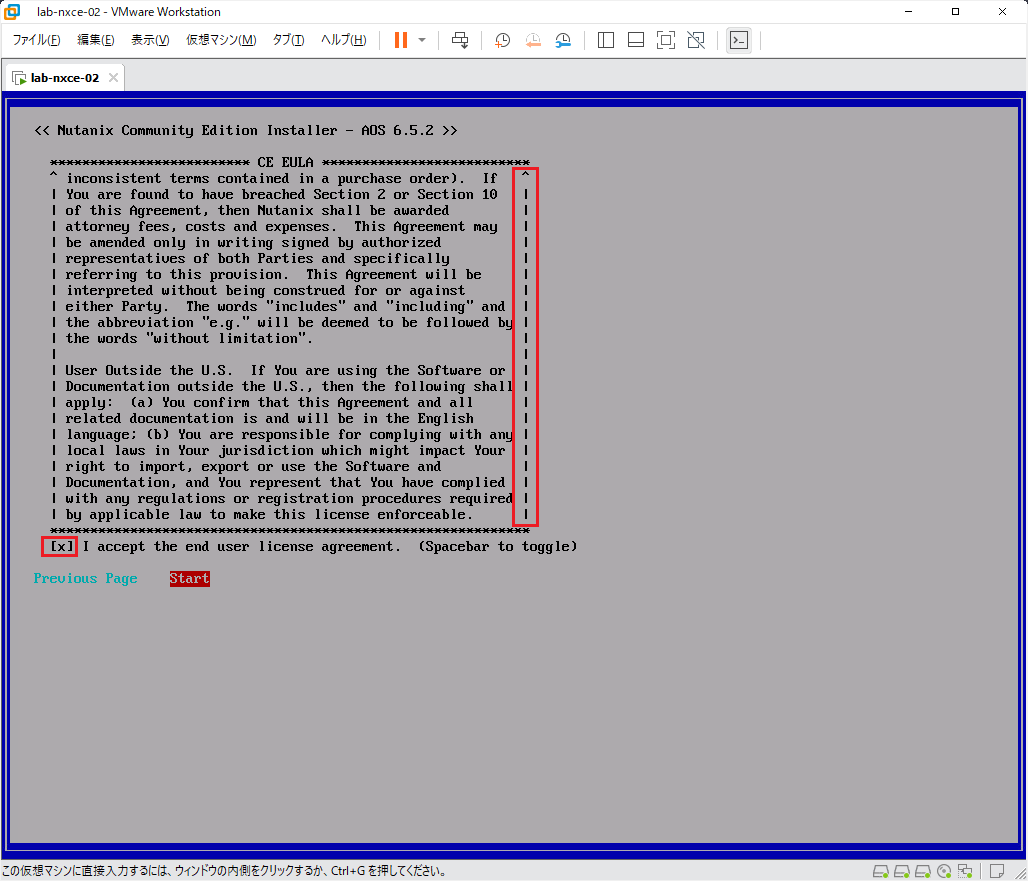Open the 仮想マシン(M) menu
Viewport: 1028px width, 881px height.
coord(221,40)
